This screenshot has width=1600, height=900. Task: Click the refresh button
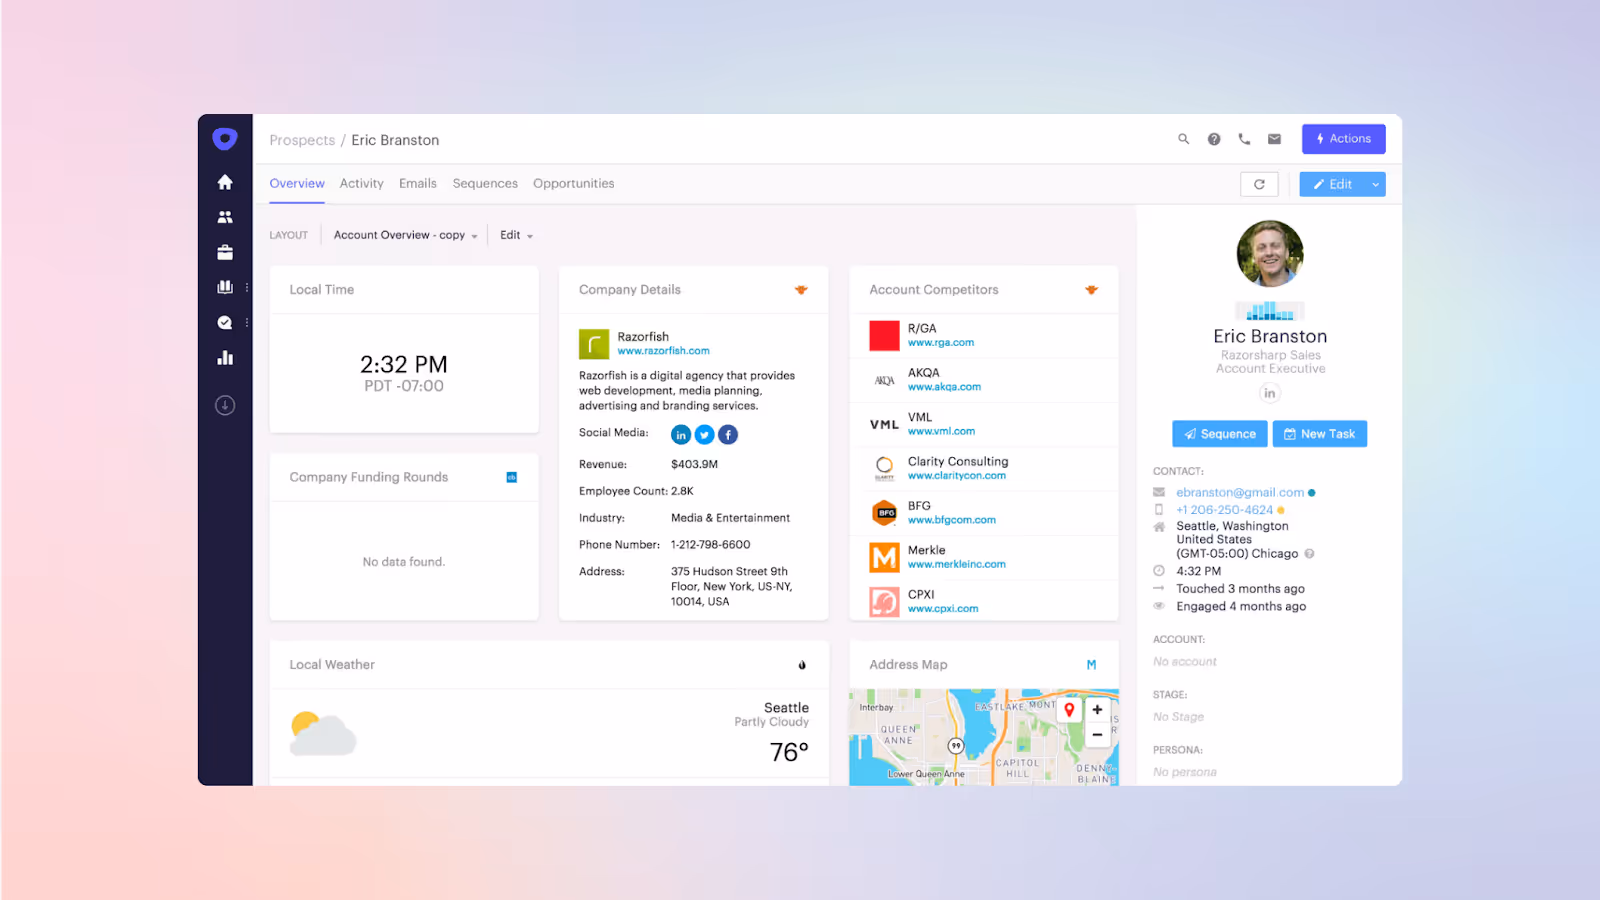click(x=1259, y=184)
